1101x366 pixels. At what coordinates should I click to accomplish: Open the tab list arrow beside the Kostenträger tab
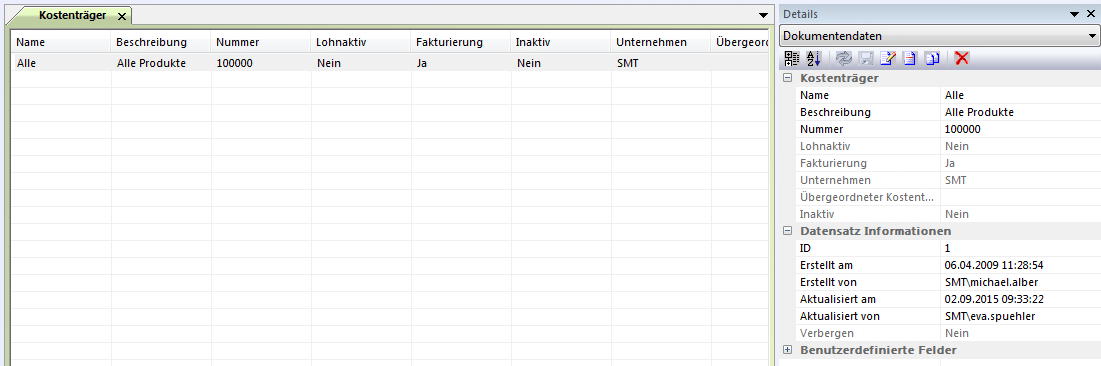pos(763,15)
